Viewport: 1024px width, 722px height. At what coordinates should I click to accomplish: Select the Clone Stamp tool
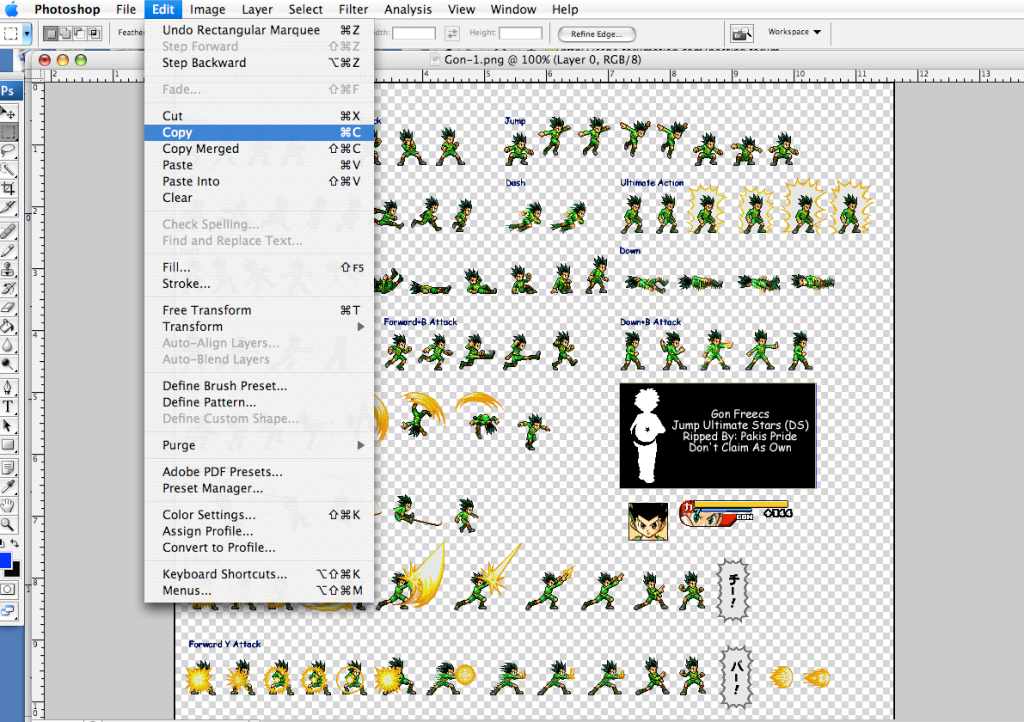[x=8, y=269]
